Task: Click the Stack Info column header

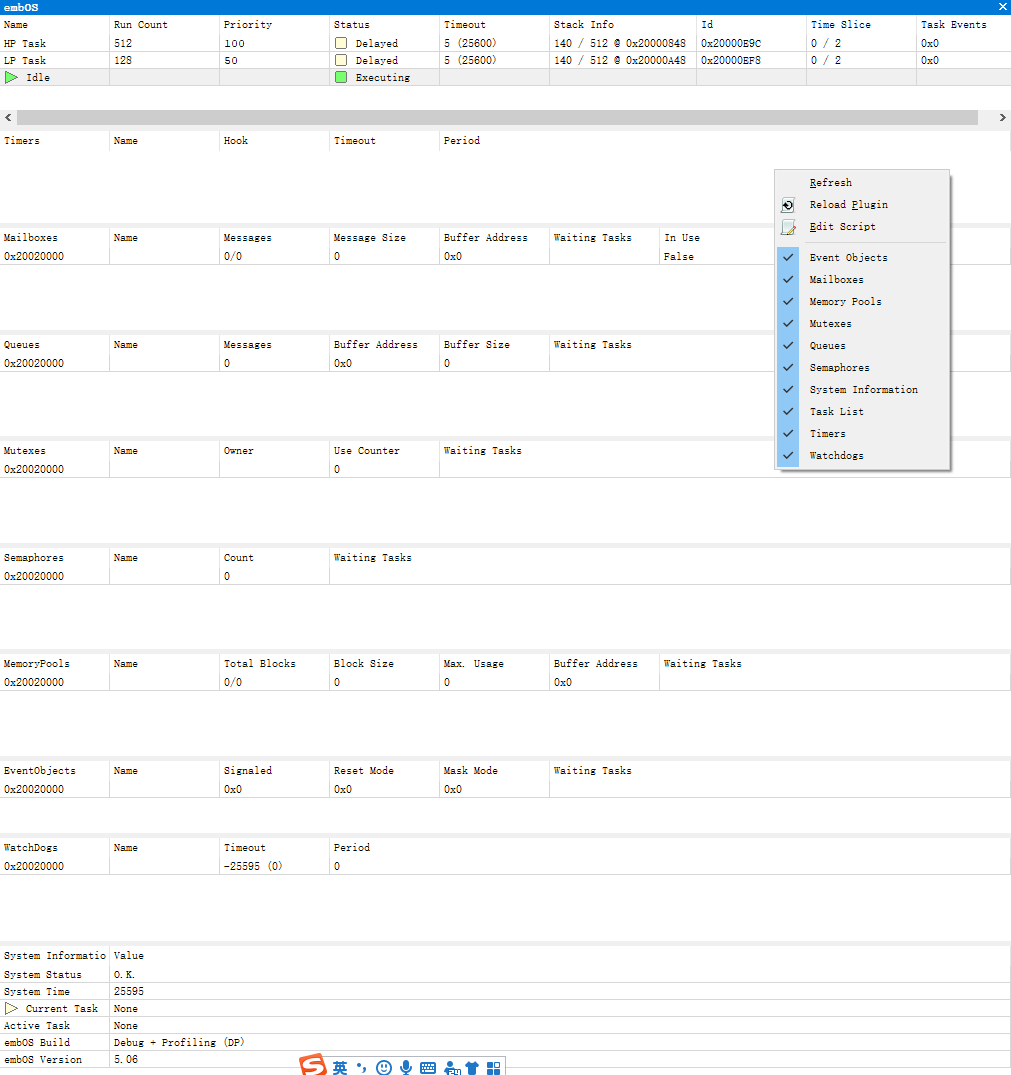Action: (583, 25)
